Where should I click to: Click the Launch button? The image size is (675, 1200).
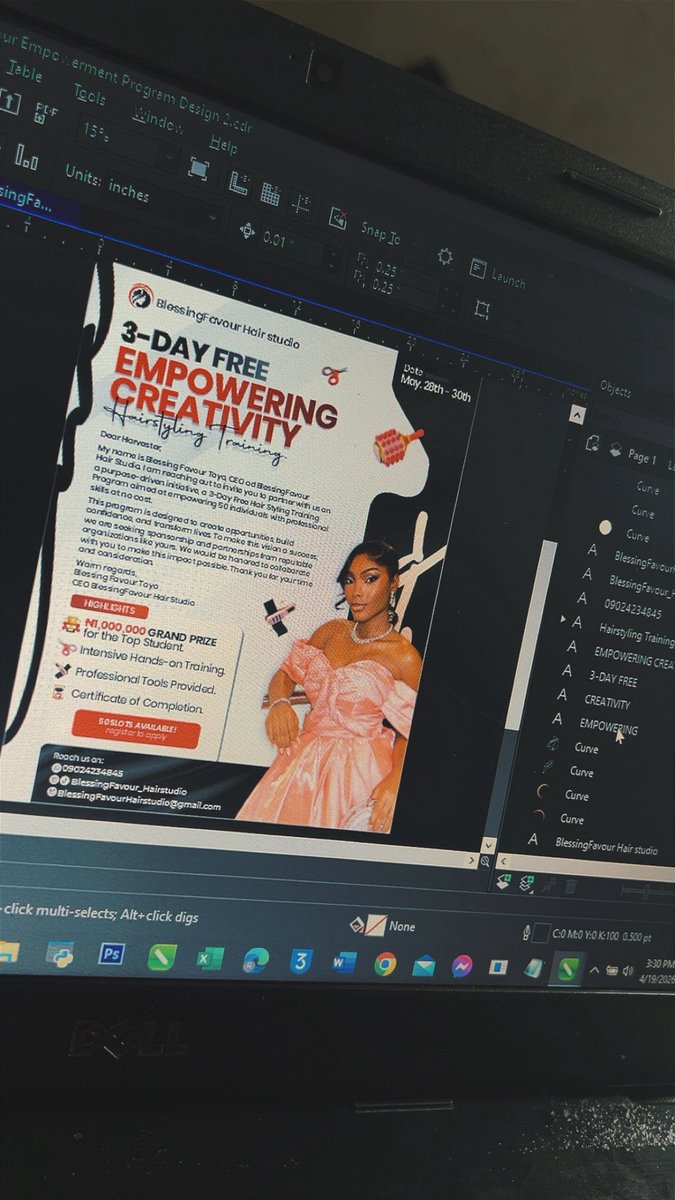pos(498,274)
